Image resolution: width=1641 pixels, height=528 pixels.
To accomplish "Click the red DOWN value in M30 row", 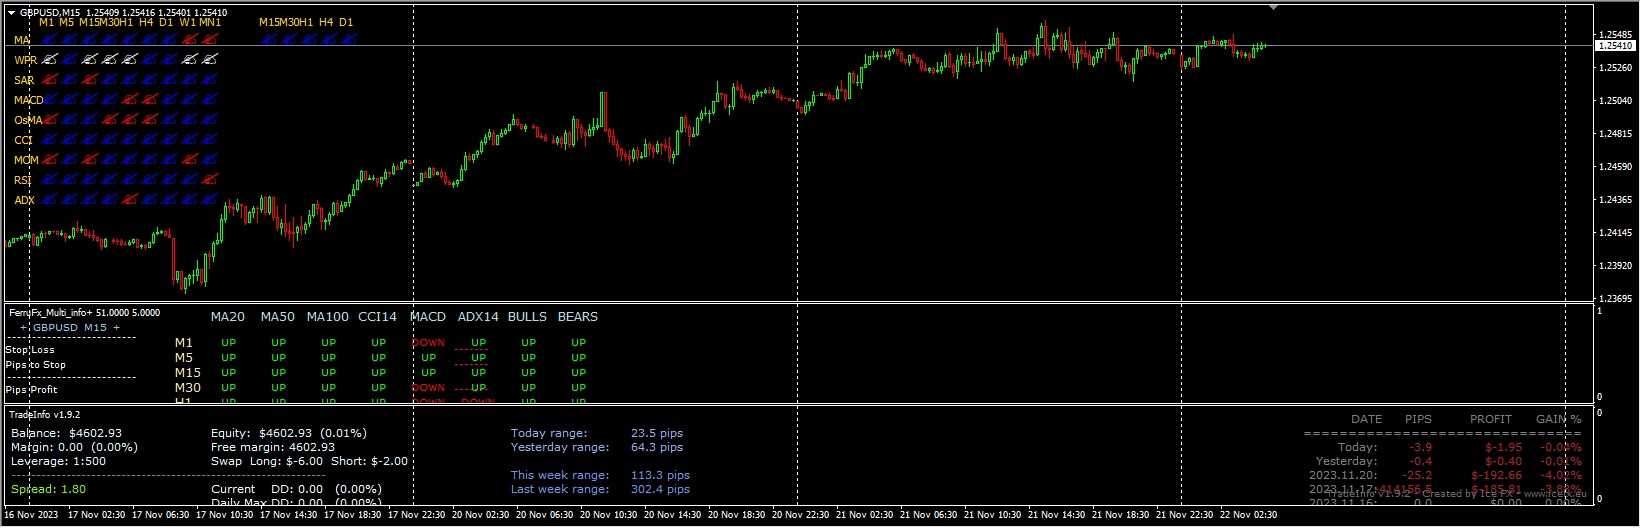I will point(428,388).
